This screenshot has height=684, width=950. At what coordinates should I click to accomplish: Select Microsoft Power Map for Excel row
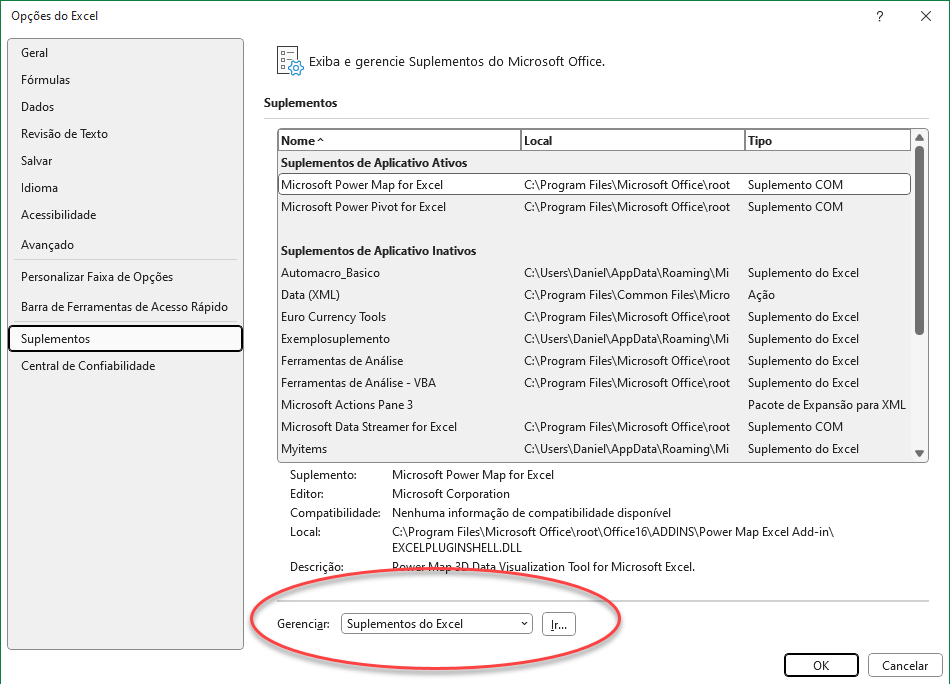594,185
